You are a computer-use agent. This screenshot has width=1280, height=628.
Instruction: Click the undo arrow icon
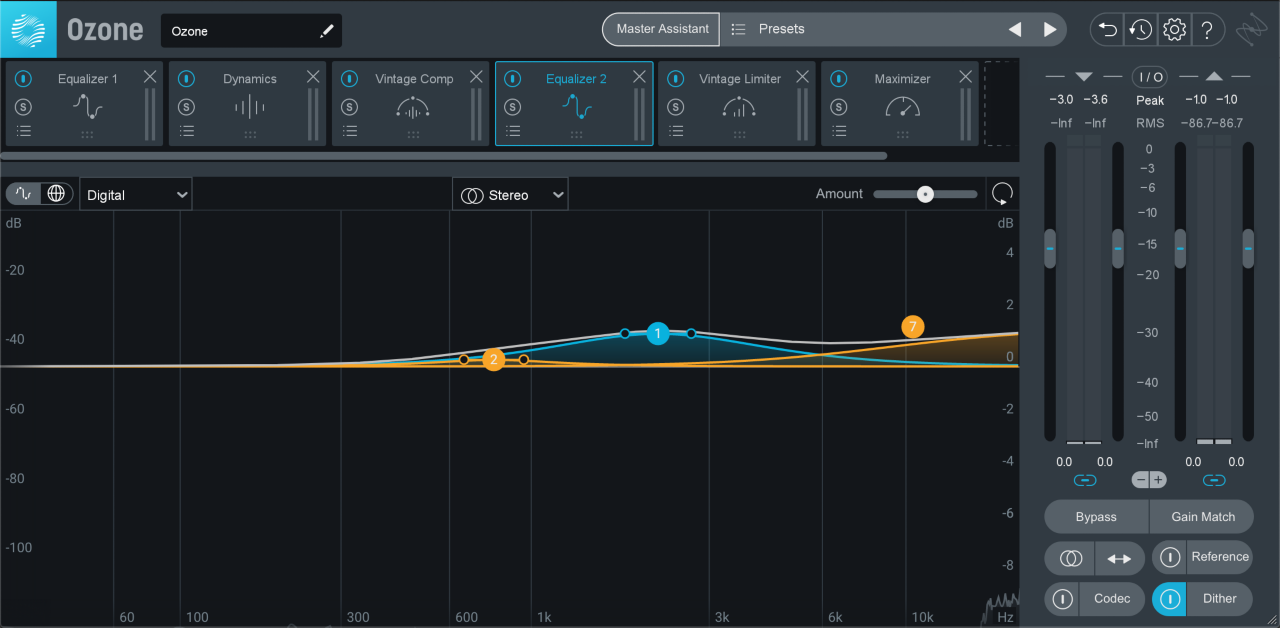coord(1108,30)
